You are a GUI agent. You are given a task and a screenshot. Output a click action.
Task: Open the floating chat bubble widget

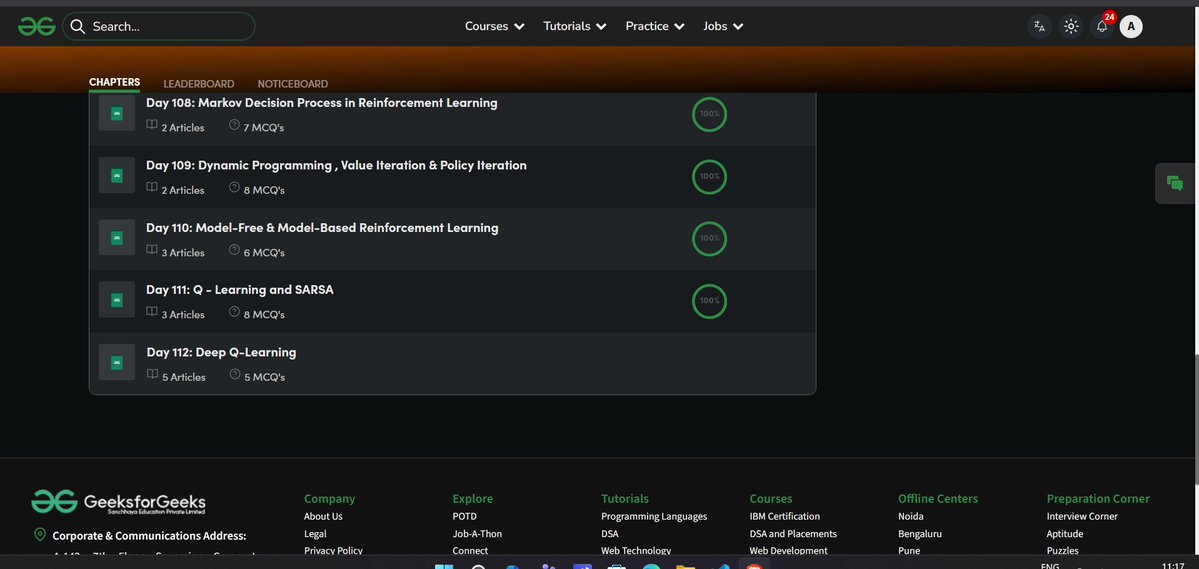click(1175, 184)
